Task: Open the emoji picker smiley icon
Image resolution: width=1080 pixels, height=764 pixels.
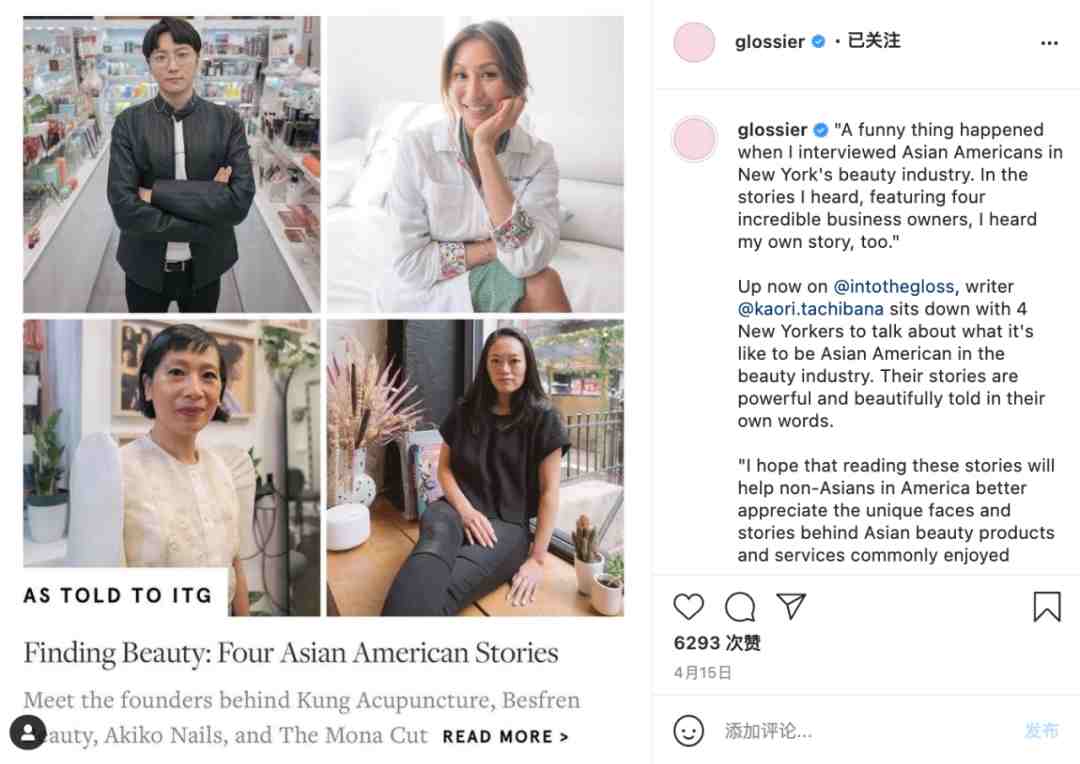Action: pyautogui.click(x=689, y=730)
